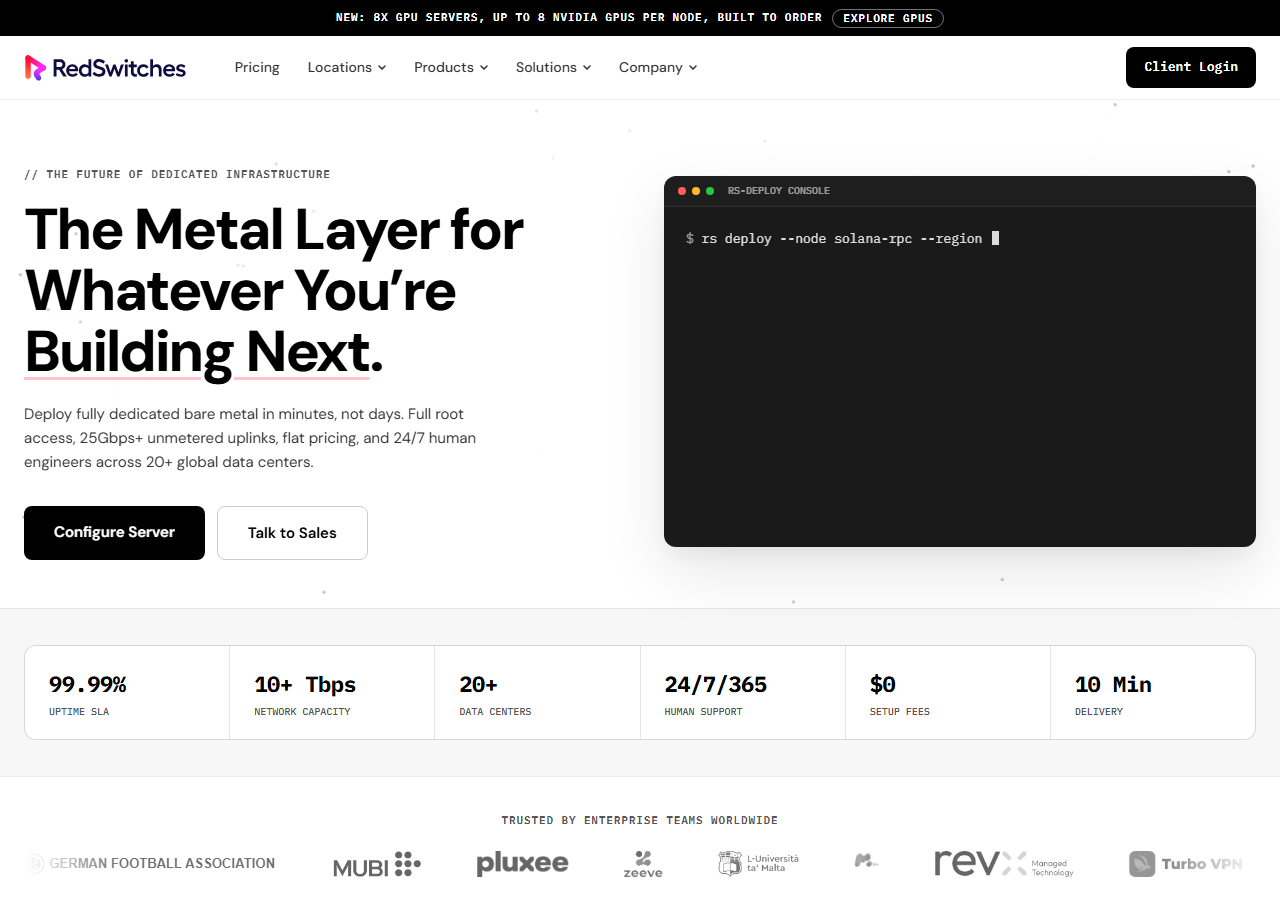
Task: Click the revx Managed Technology logo
Action: tap(1003, 864)
